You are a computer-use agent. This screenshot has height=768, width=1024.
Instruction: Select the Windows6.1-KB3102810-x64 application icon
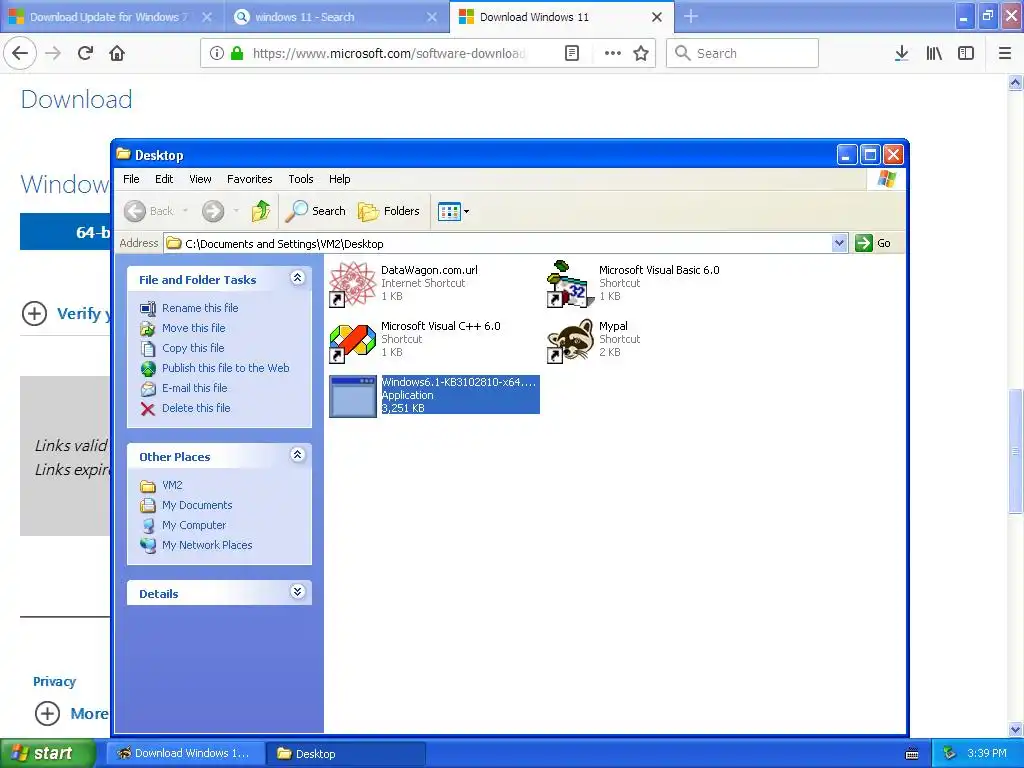[x=353, y=396]
